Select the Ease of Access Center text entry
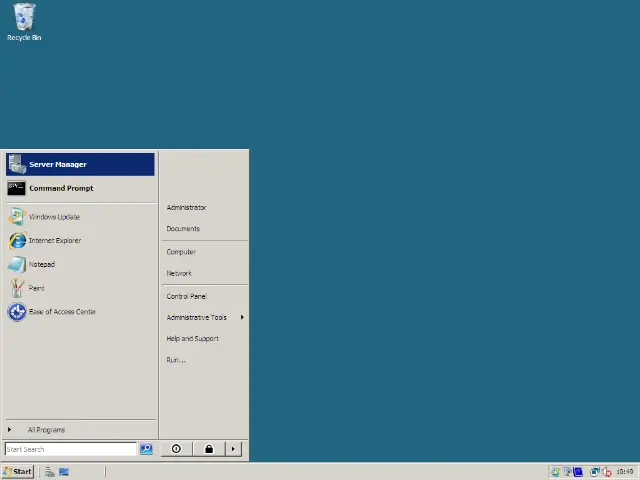This screenshot has height=480, width=640. click(x=62, y=312)
